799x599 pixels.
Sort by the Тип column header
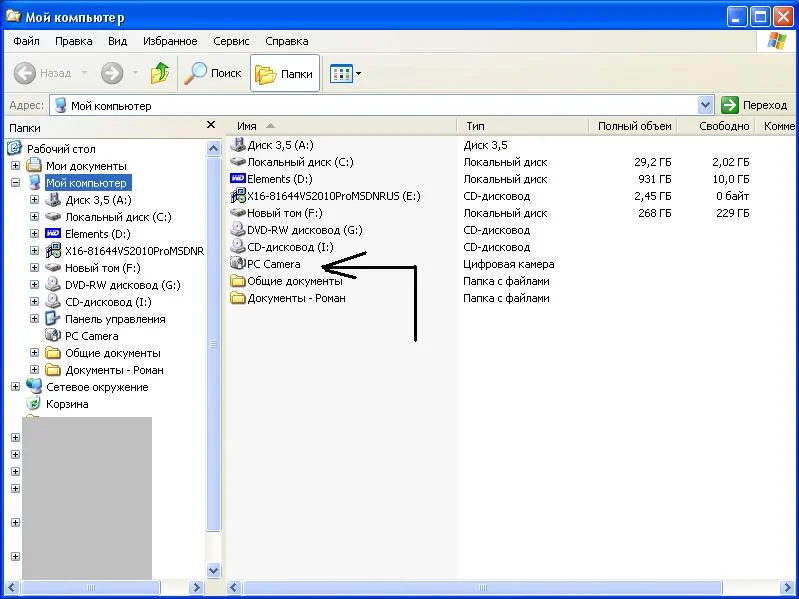pyautogui.click(x=522, y=126)
